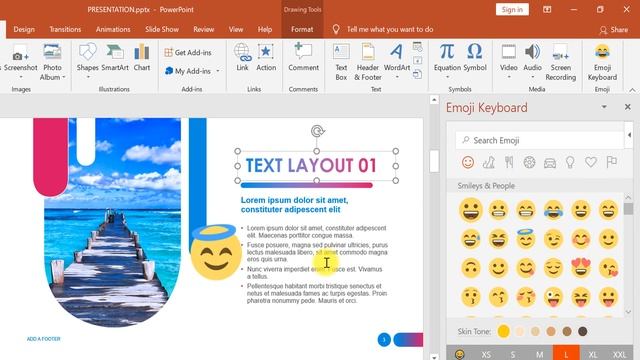Screen dimensions: 640x360
Task: Select the Smileys & People category icon
Action: click(x=468, y=162)
